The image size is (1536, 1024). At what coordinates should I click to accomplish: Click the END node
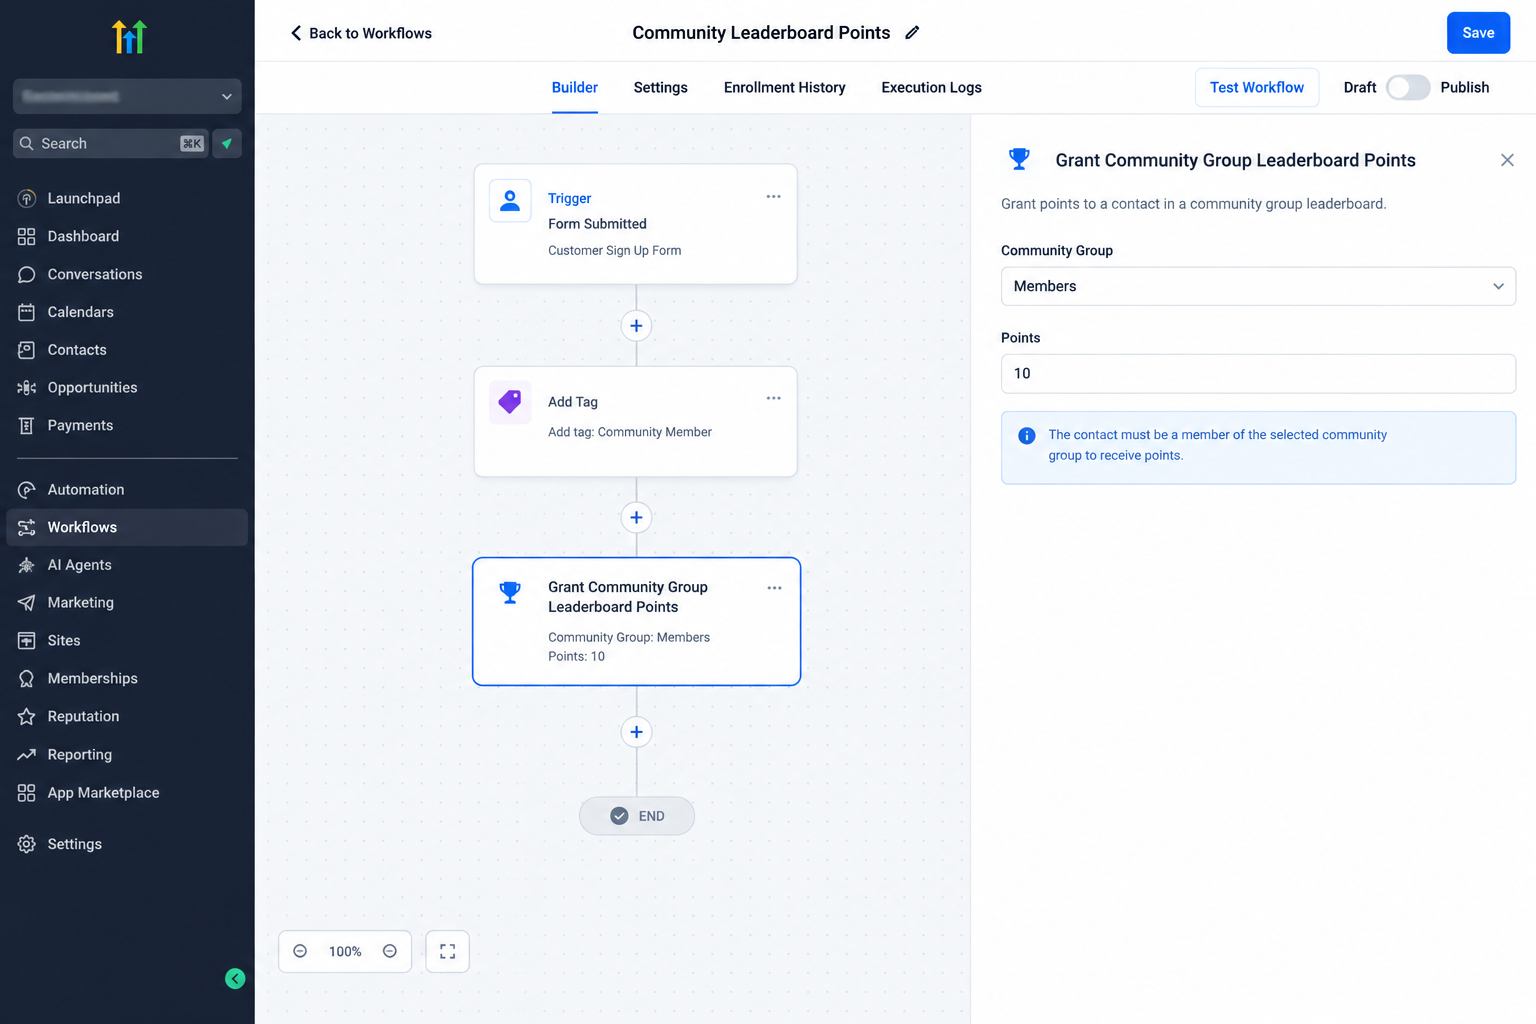point(637,816)
